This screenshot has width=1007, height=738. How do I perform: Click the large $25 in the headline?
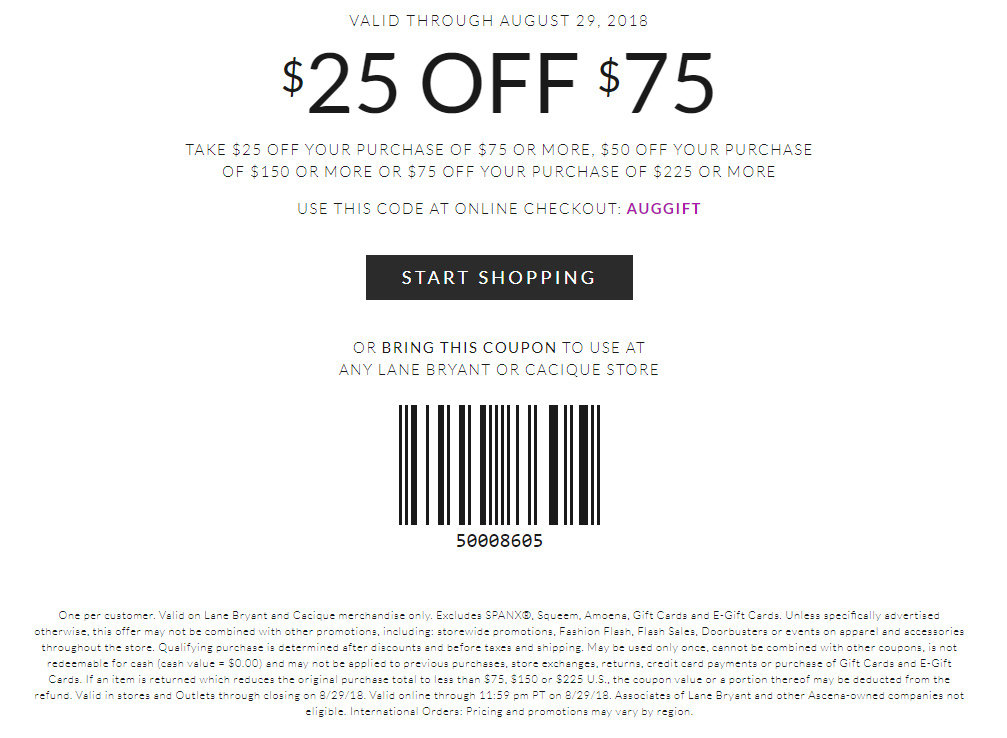[340, 83]
